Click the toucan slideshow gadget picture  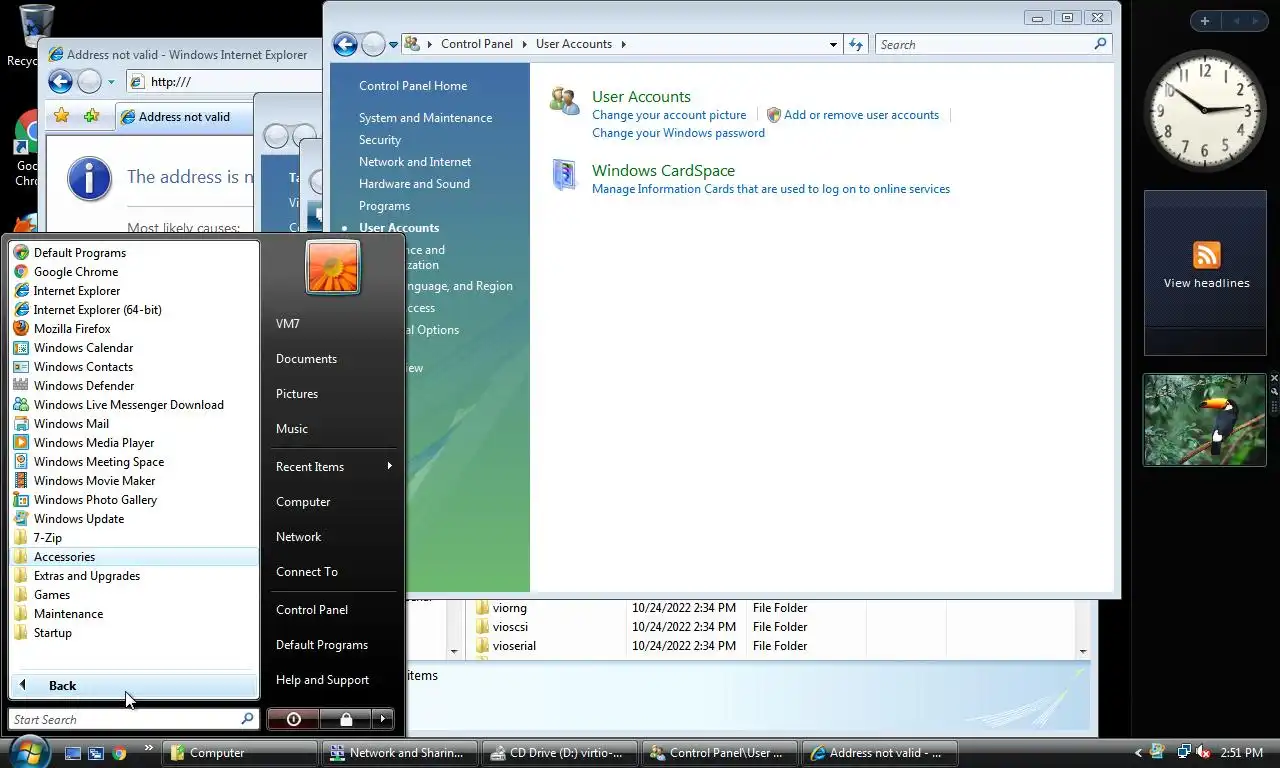(x=1205, y=420)
